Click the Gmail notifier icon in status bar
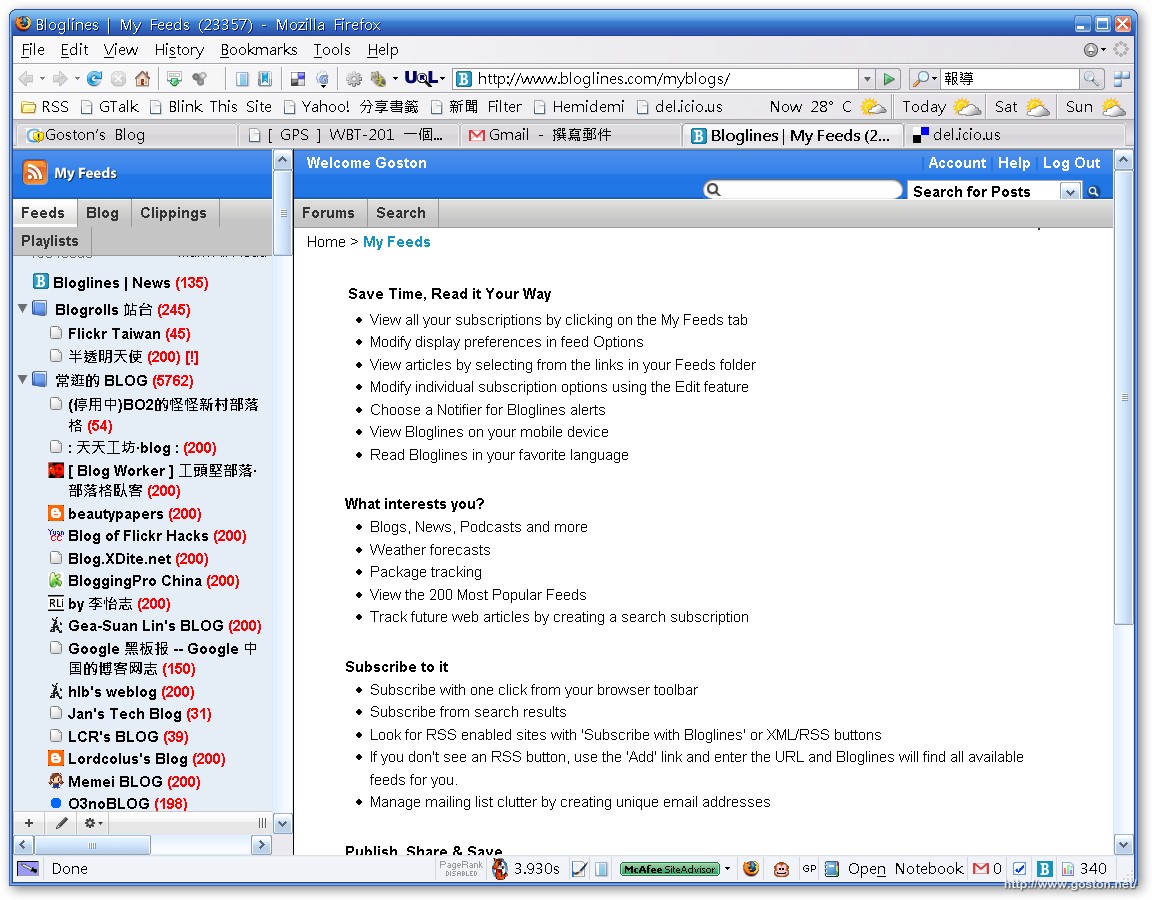 point(980,868)
